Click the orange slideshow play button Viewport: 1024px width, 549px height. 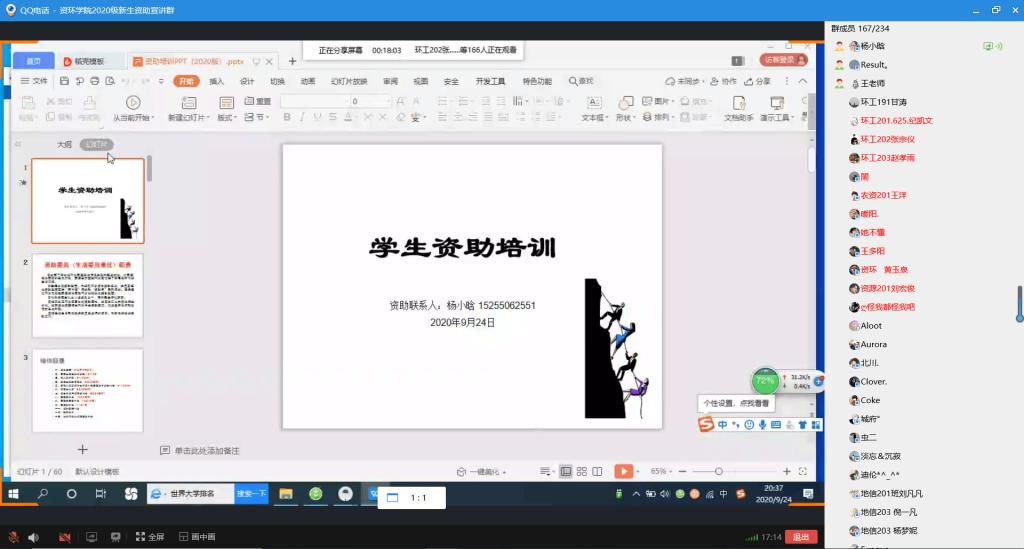[x=623, y=471]
